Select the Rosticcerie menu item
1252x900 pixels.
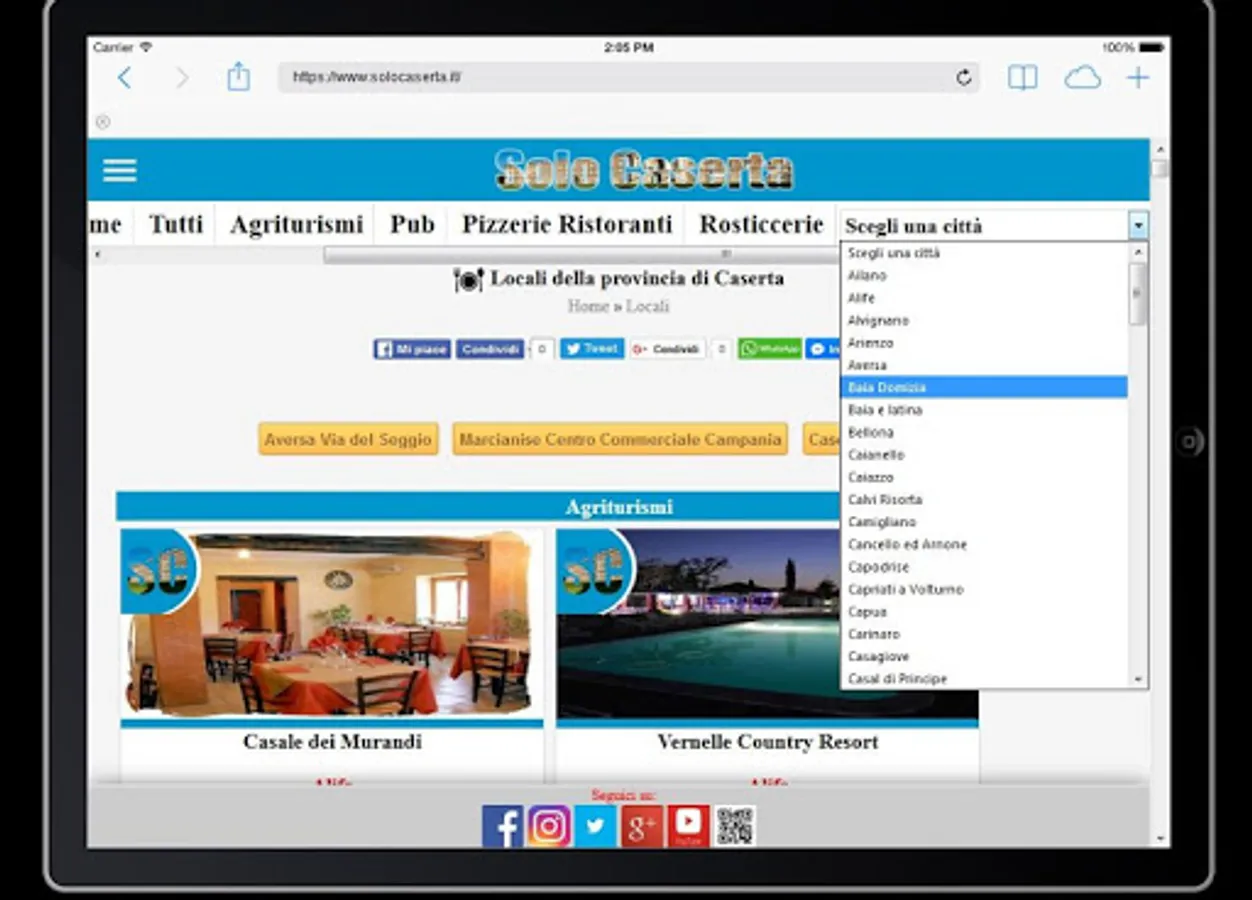coord(761,225)
